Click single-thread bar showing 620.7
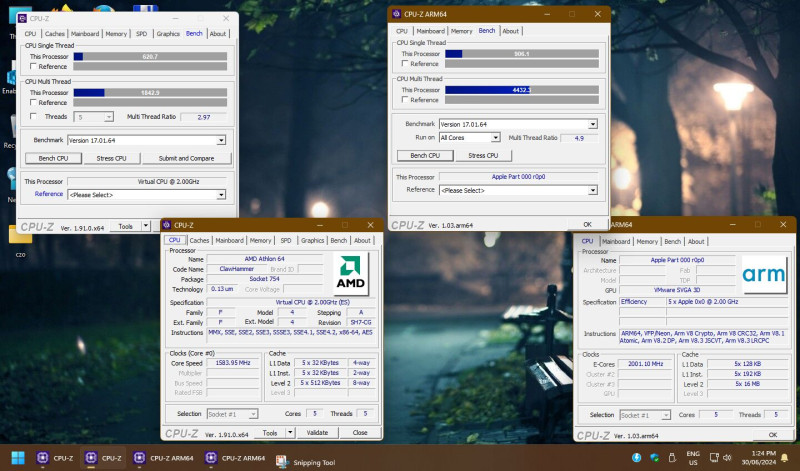 point(150,57)
